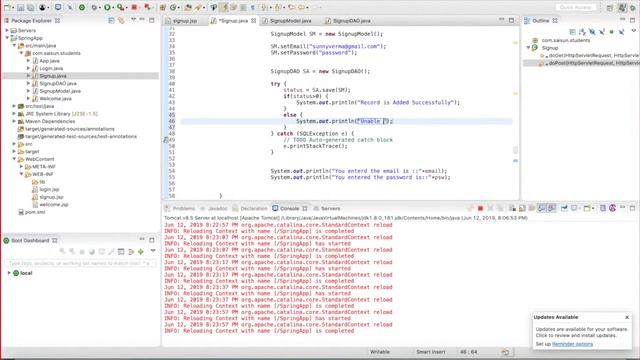This screenshot has width=640, height=360.
Task: Expand the Maven Dependencies node
Action: 14,121
